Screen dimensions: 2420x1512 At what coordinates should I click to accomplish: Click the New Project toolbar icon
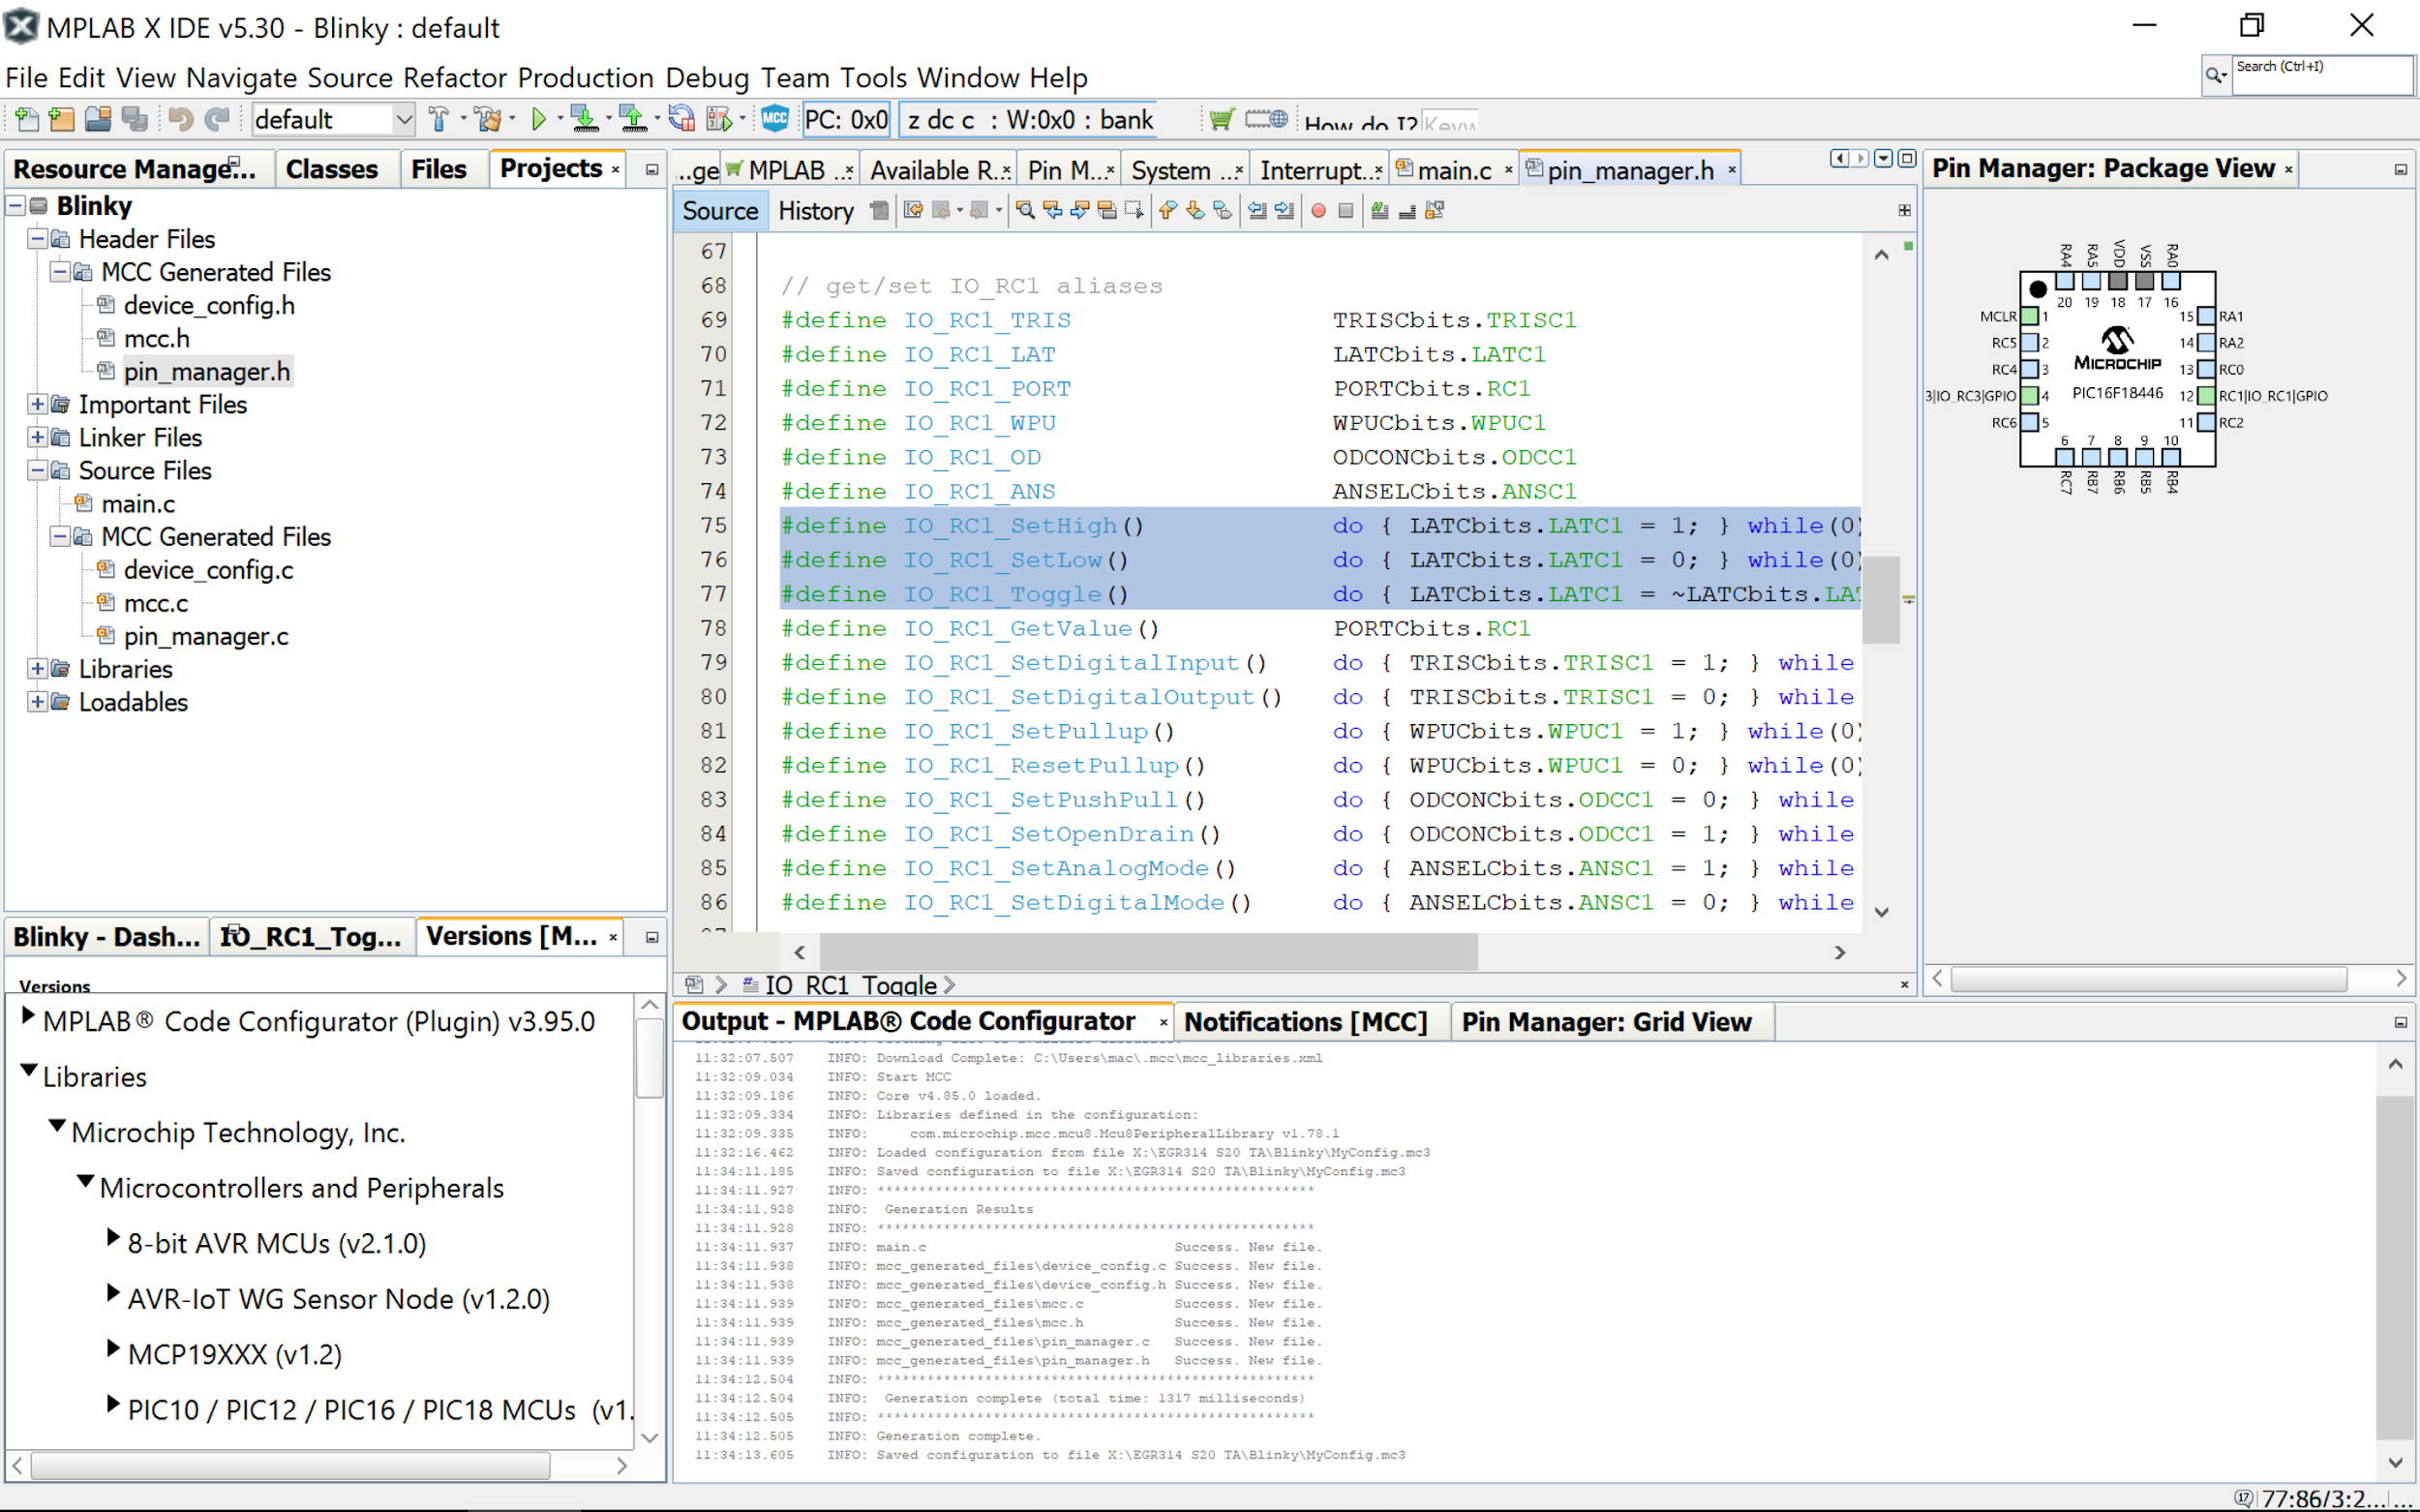pyautogui.click(x=62, y=120)
